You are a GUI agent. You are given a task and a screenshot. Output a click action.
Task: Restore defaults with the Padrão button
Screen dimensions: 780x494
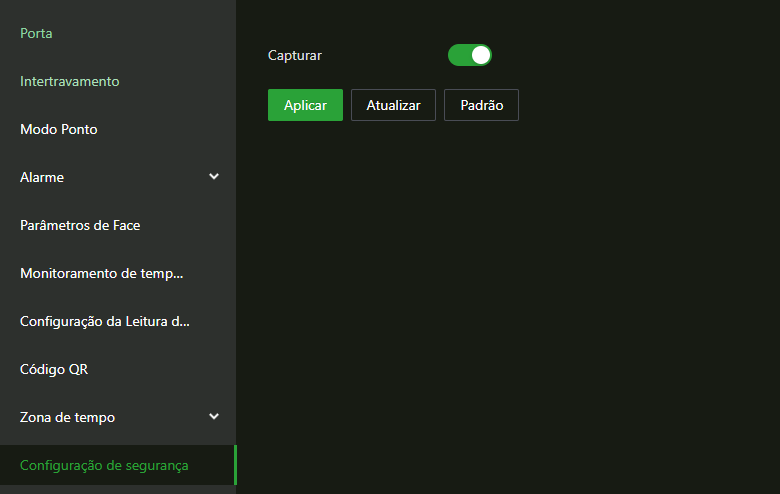click(481, 105)
